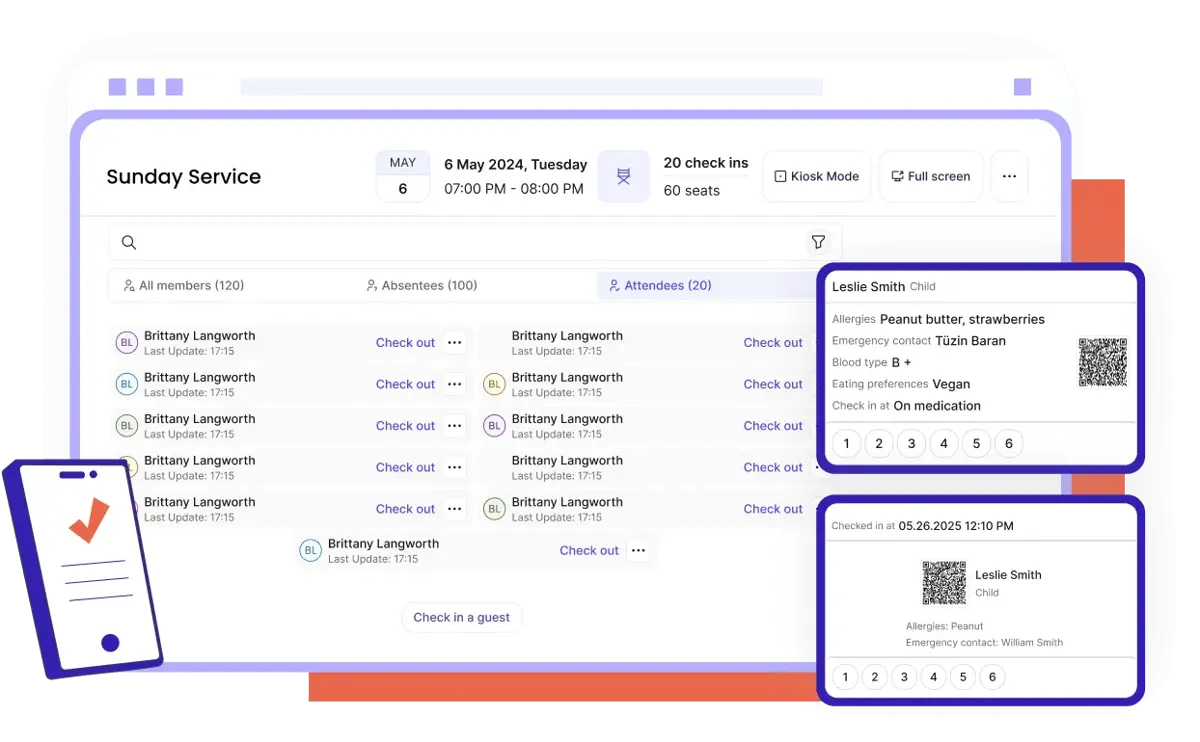The height and width of the screenshot is (742, 1200).
Task: Click the director chair seats icon
Action: [x=624, y=176]
